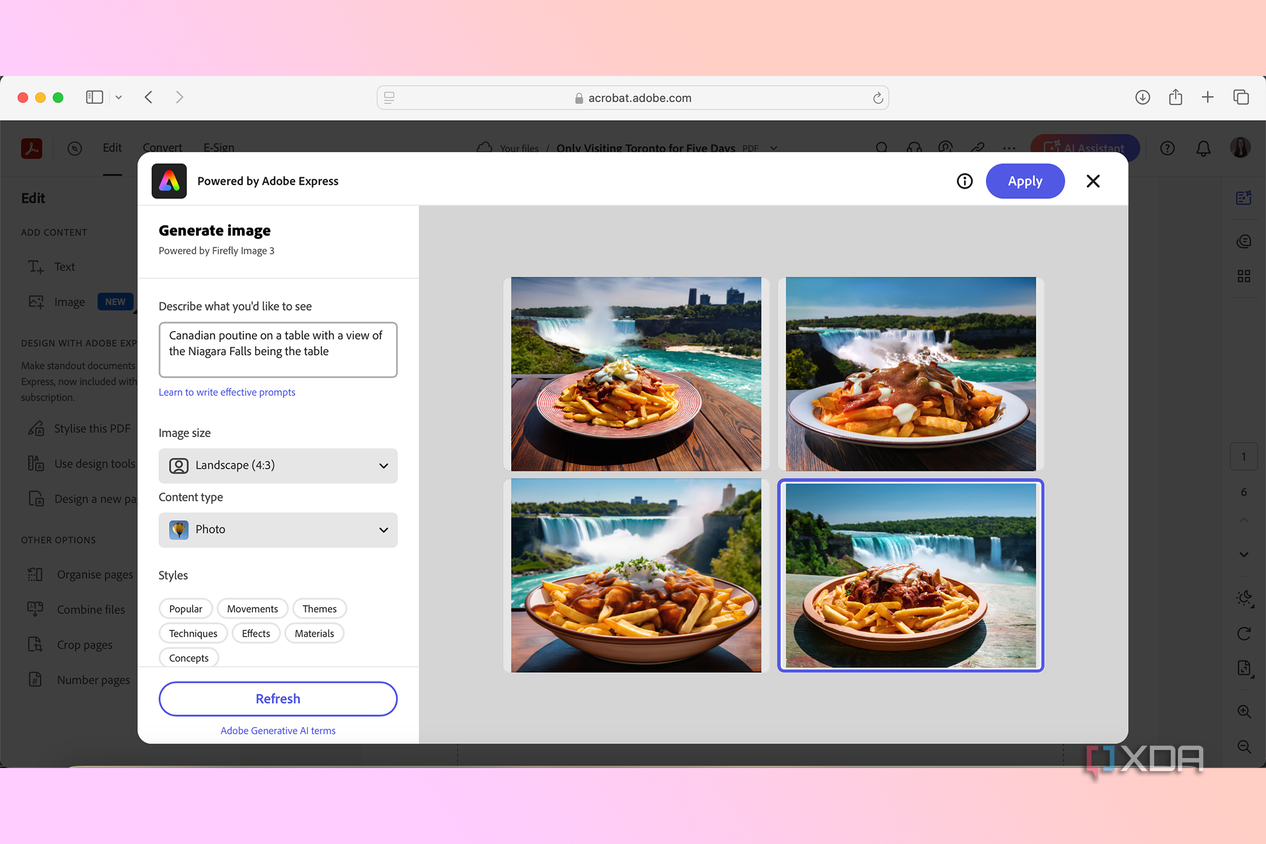Show Safari tab overview icon
1266x844 pixels.
[x=1241, y=97]
